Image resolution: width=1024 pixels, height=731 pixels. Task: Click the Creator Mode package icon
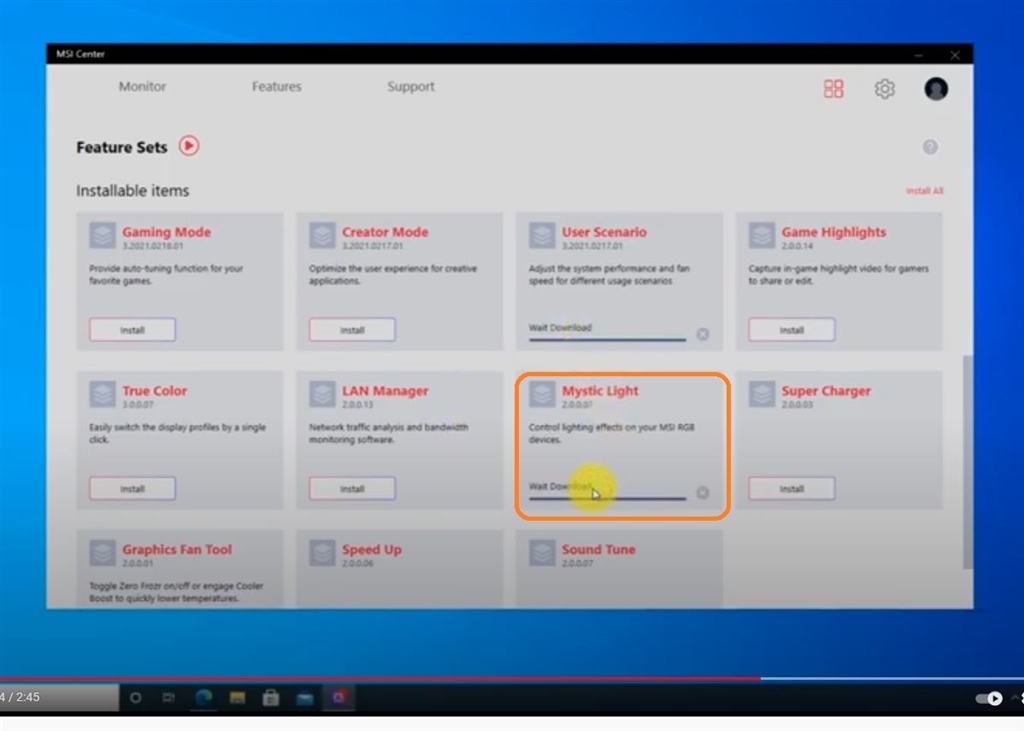click(322, 235)
